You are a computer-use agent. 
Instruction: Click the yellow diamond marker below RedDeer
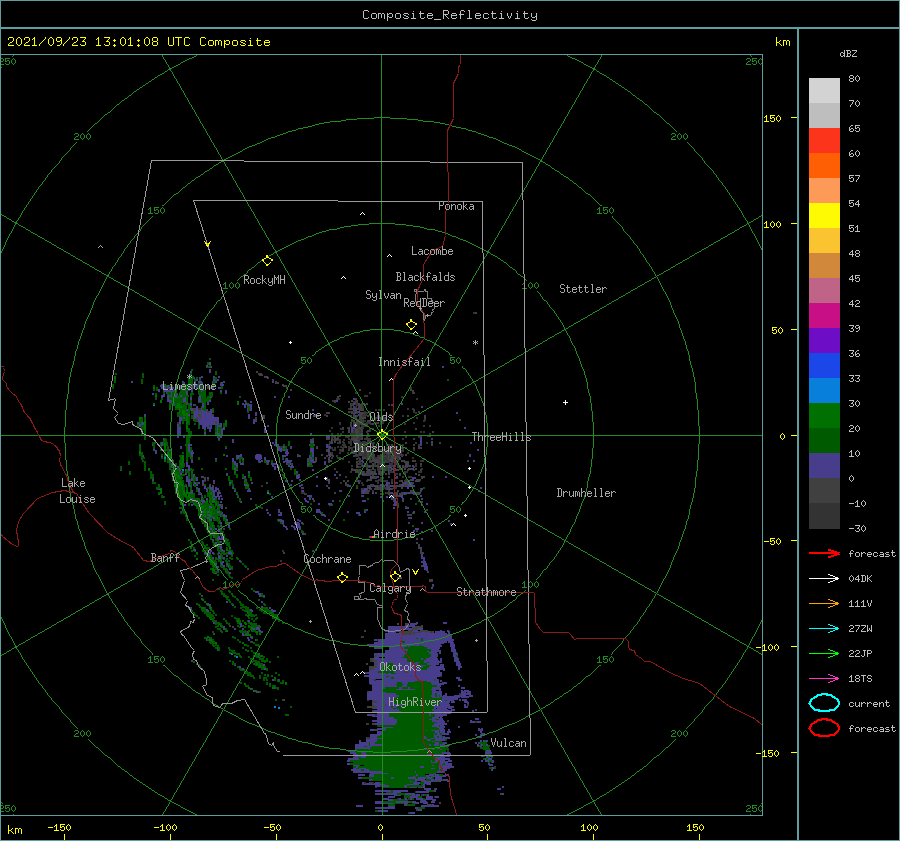pyautogui.click(x=411, y=324)
